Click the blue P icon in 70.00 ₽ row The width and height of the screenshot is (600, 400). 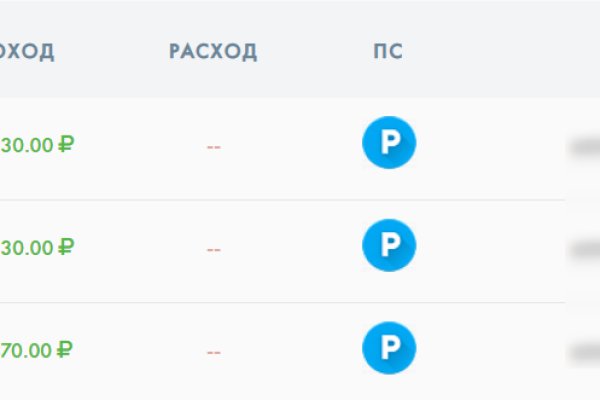(389, 349)
